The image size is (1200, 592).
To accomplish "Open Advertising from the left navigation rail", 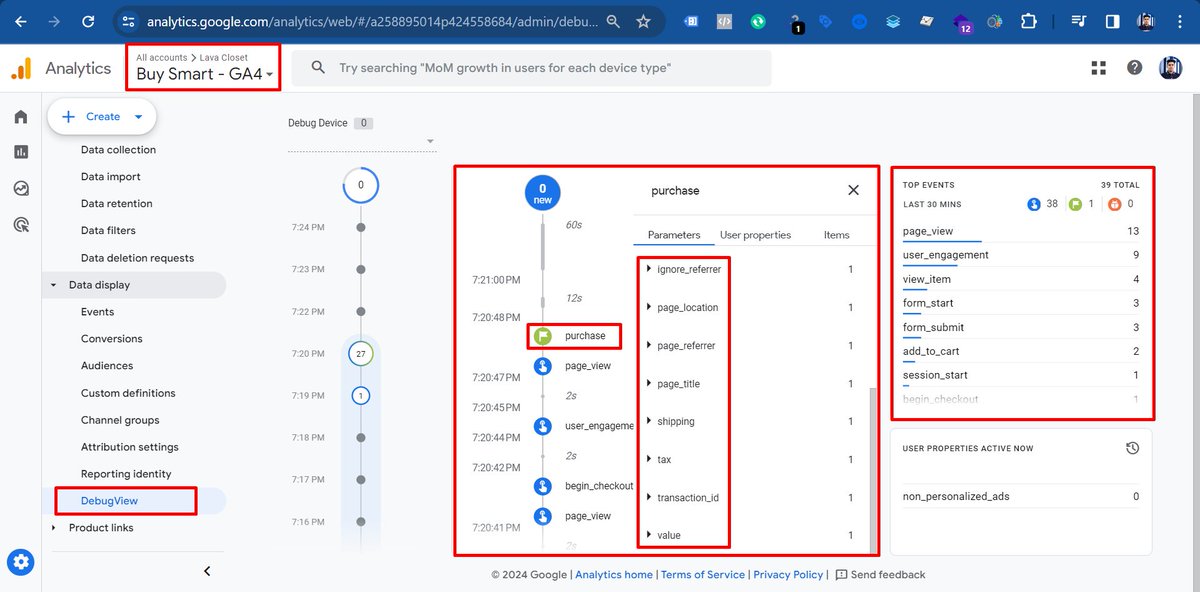I will [21, 224].
